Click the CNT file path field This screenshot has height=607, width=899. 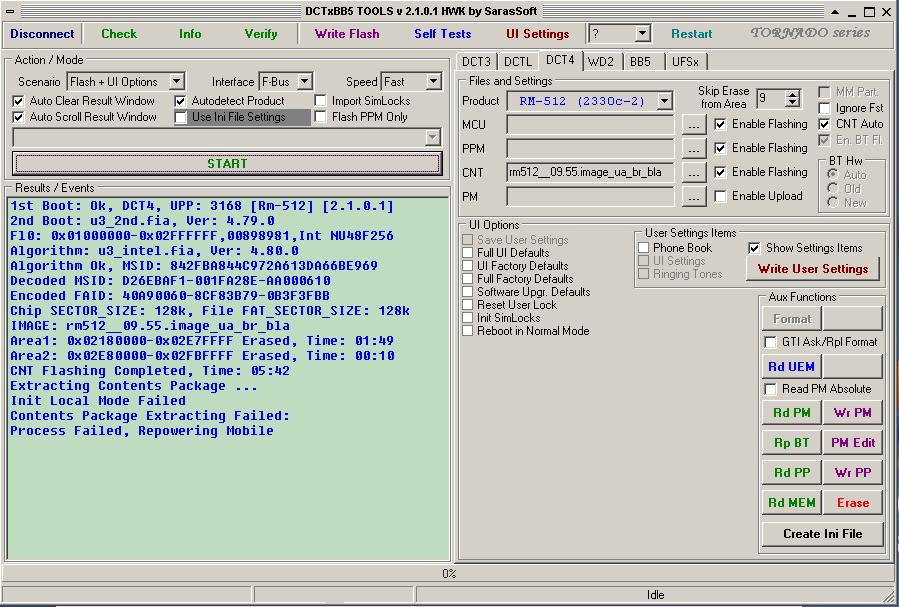(590, 173)
